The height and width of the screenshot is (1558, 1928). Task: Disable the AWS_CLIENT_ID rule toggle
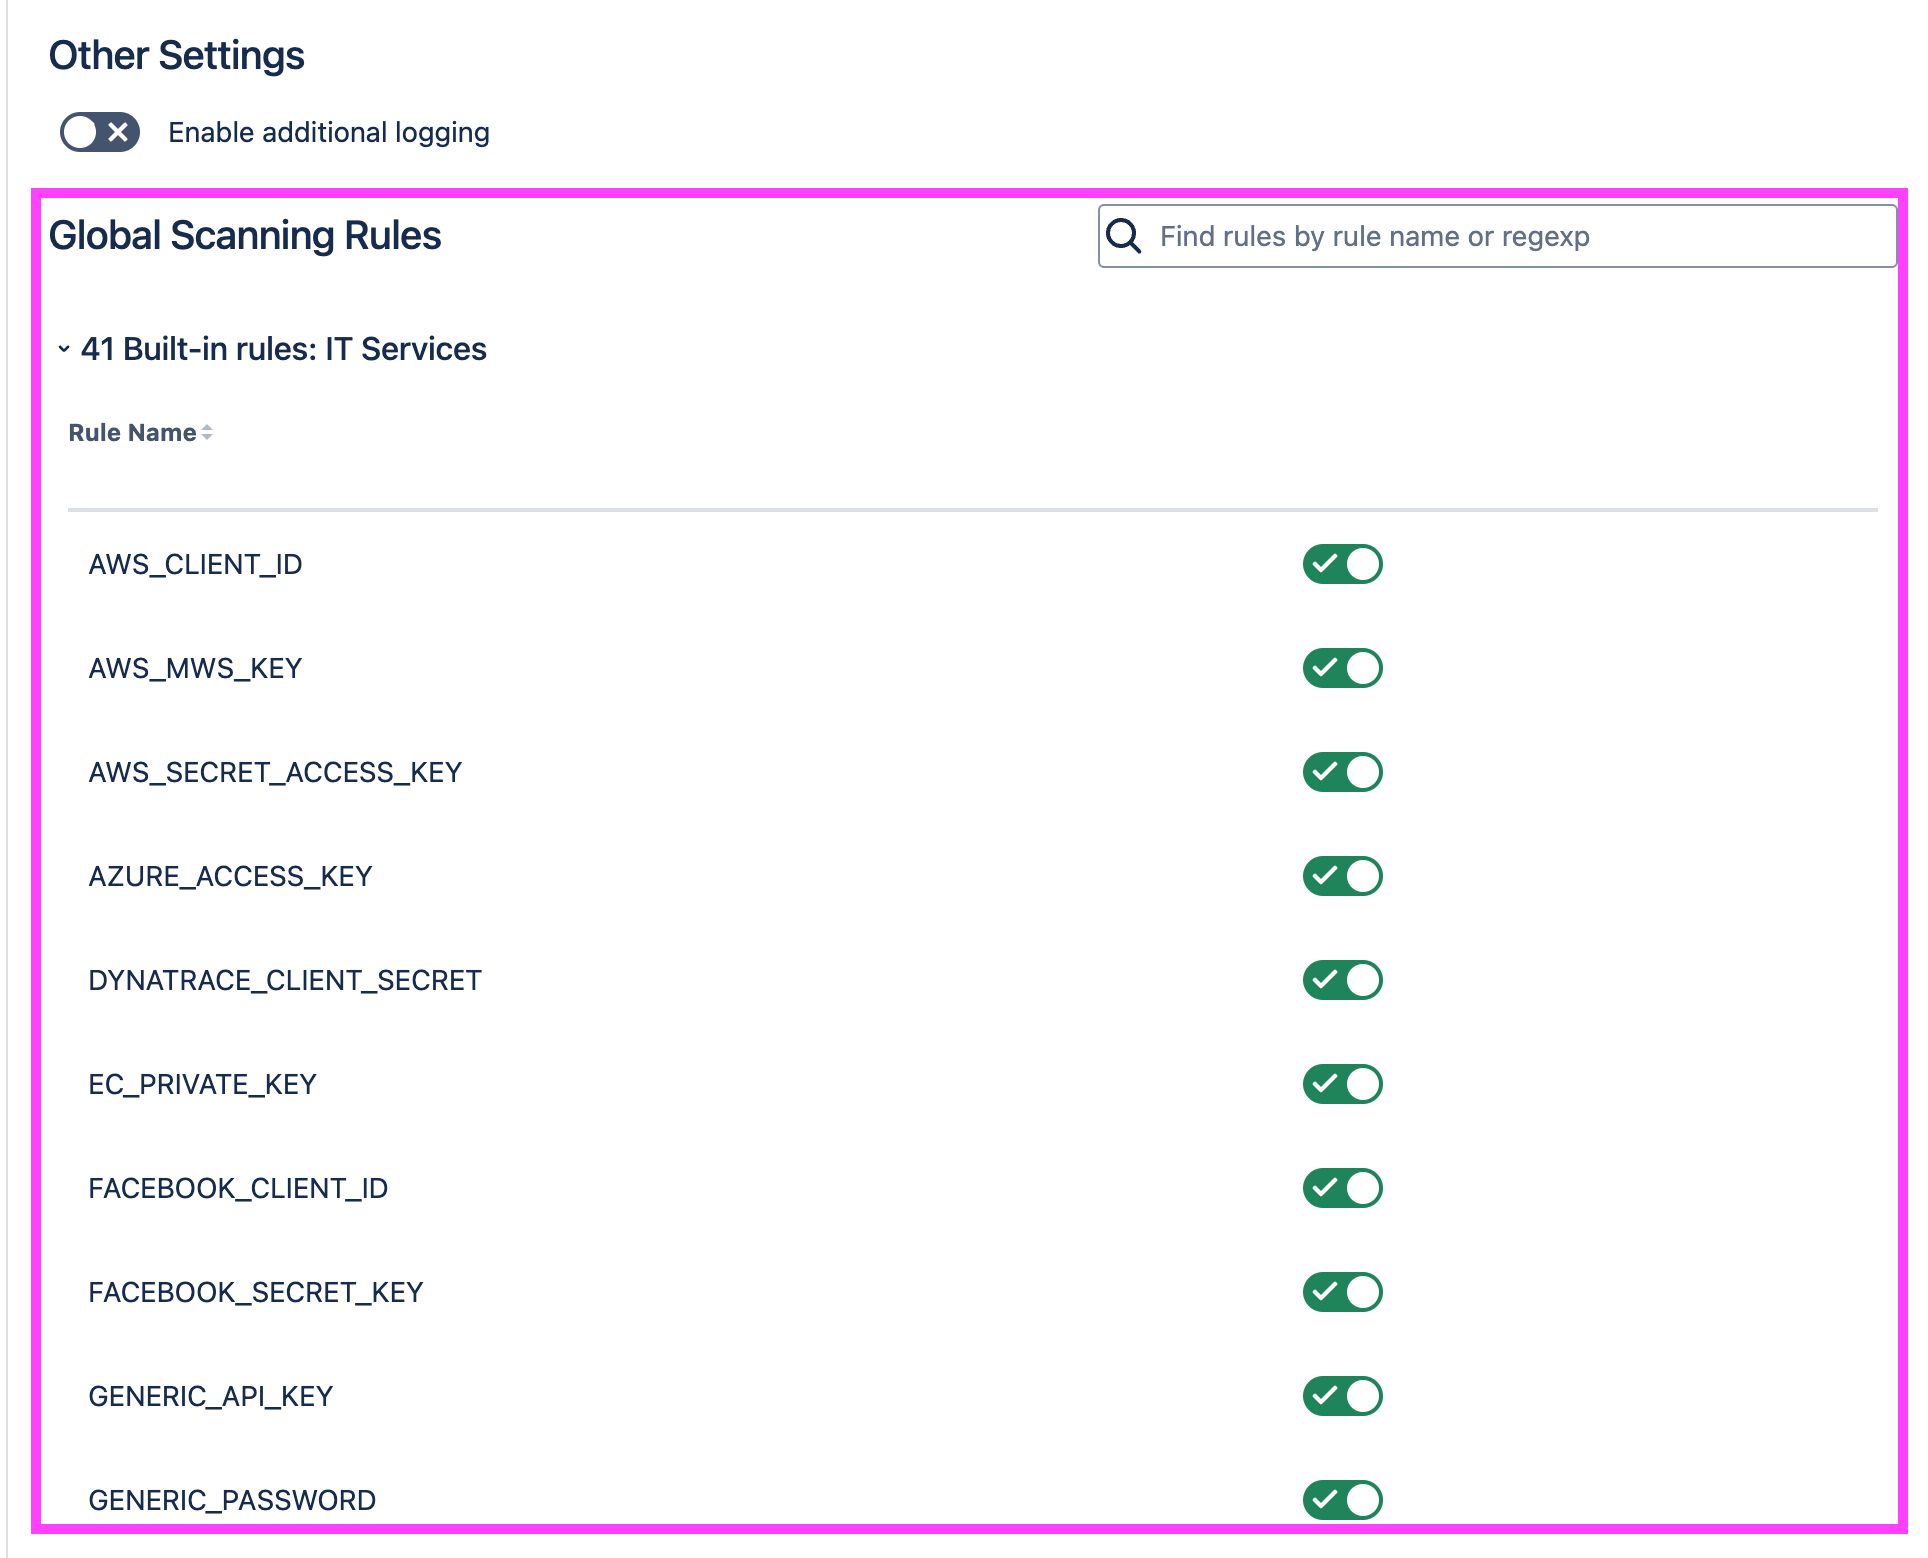(x=1342, y=564)
